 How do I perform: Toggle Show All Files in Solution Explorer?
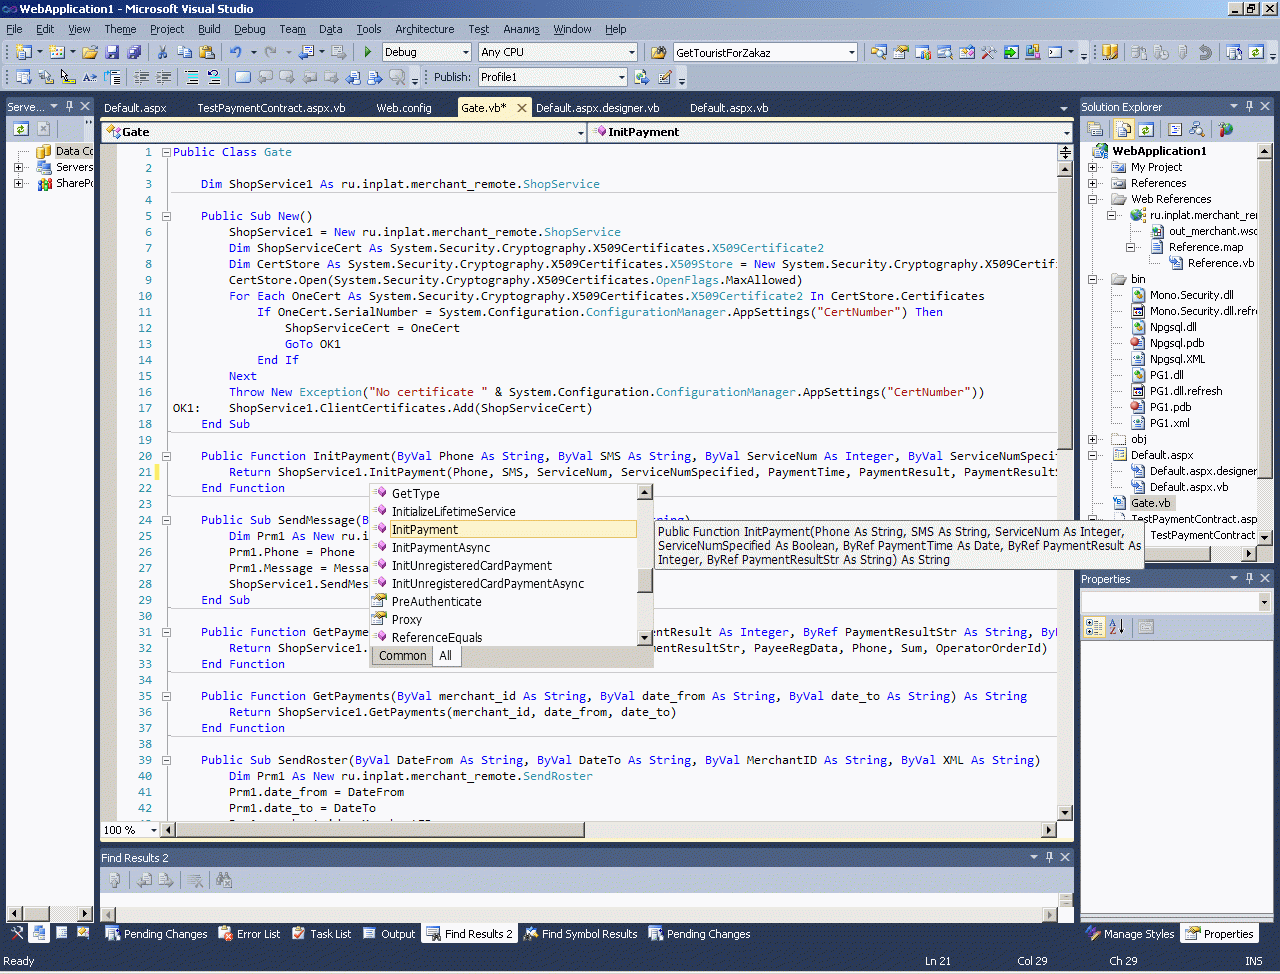click(1123, 129)
